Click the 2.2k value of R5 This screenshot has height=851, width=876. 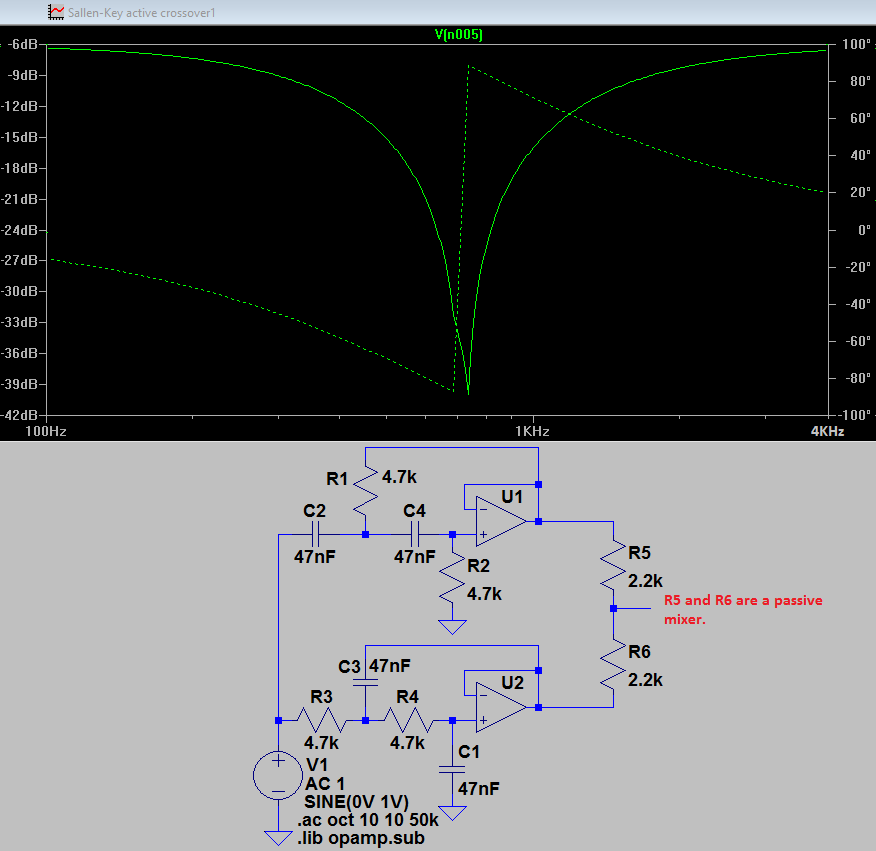[x=645, y=581]
